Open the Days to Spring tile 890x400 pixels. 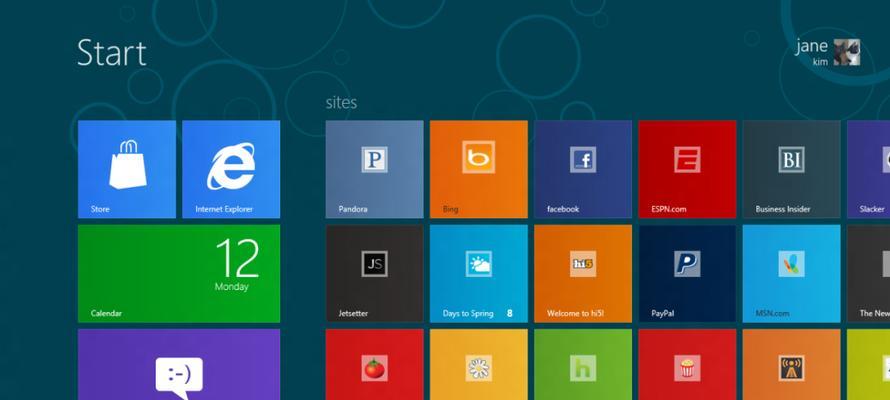click(x=478, y=273)
